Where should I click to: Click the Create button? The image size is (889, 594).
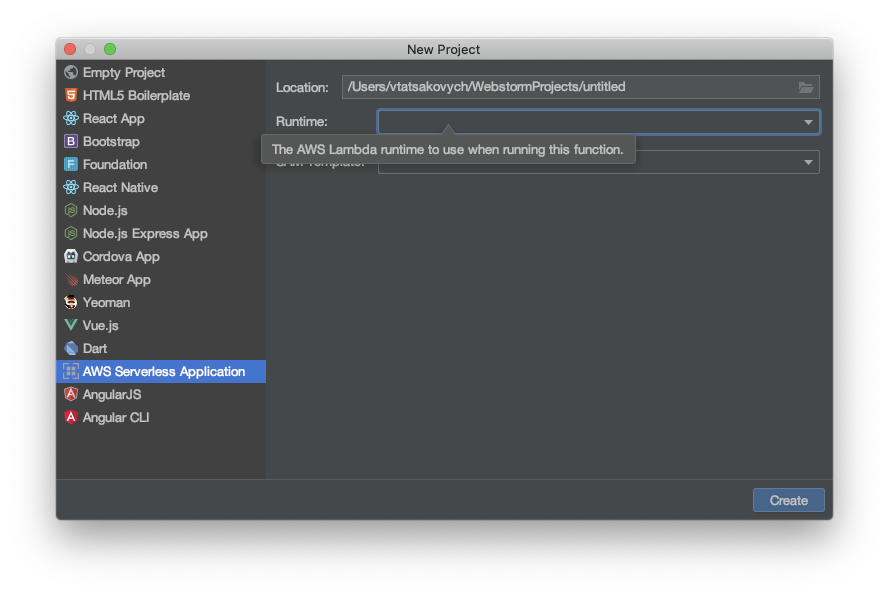click(x=788, y=500)
